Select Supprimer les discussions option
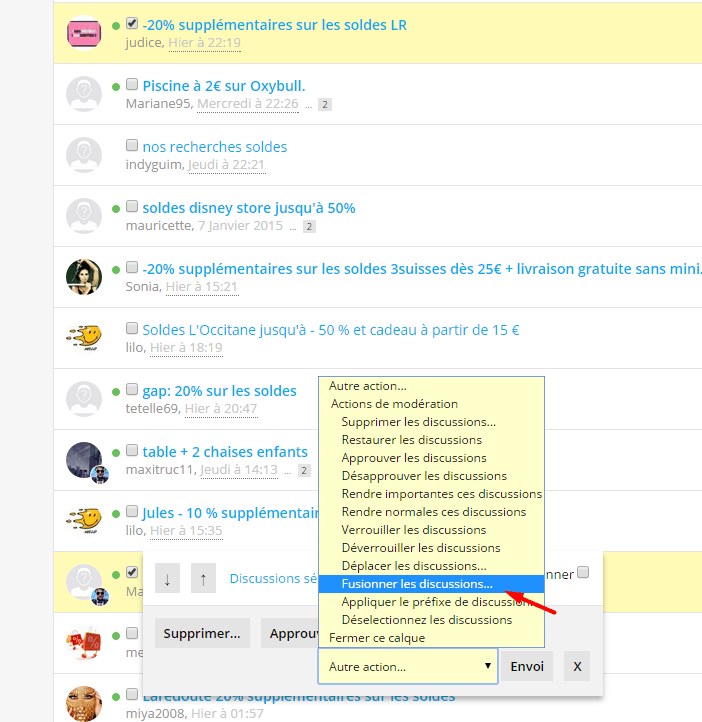Viewport: 702px width, 722px height. (x=431, y=422)
